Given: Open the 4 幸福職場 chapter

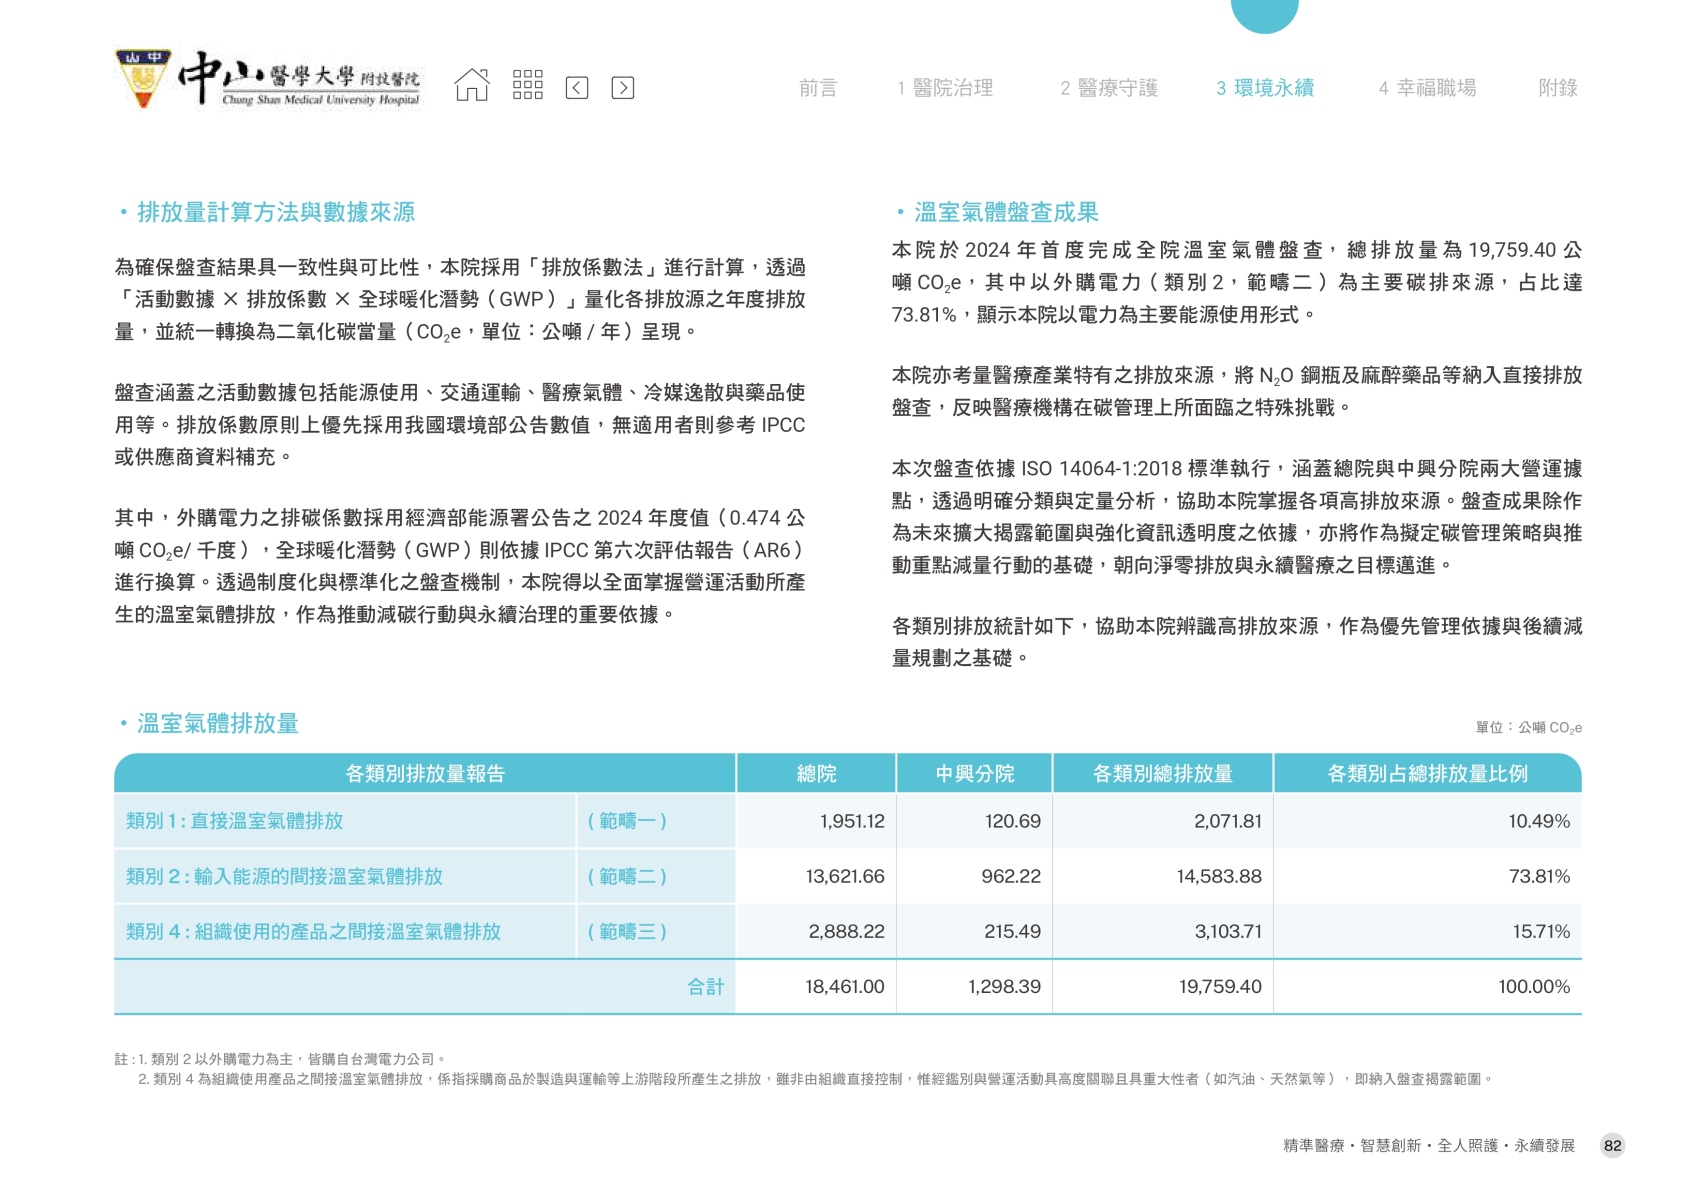Looking at the screenshot, I should point(1426,88).
